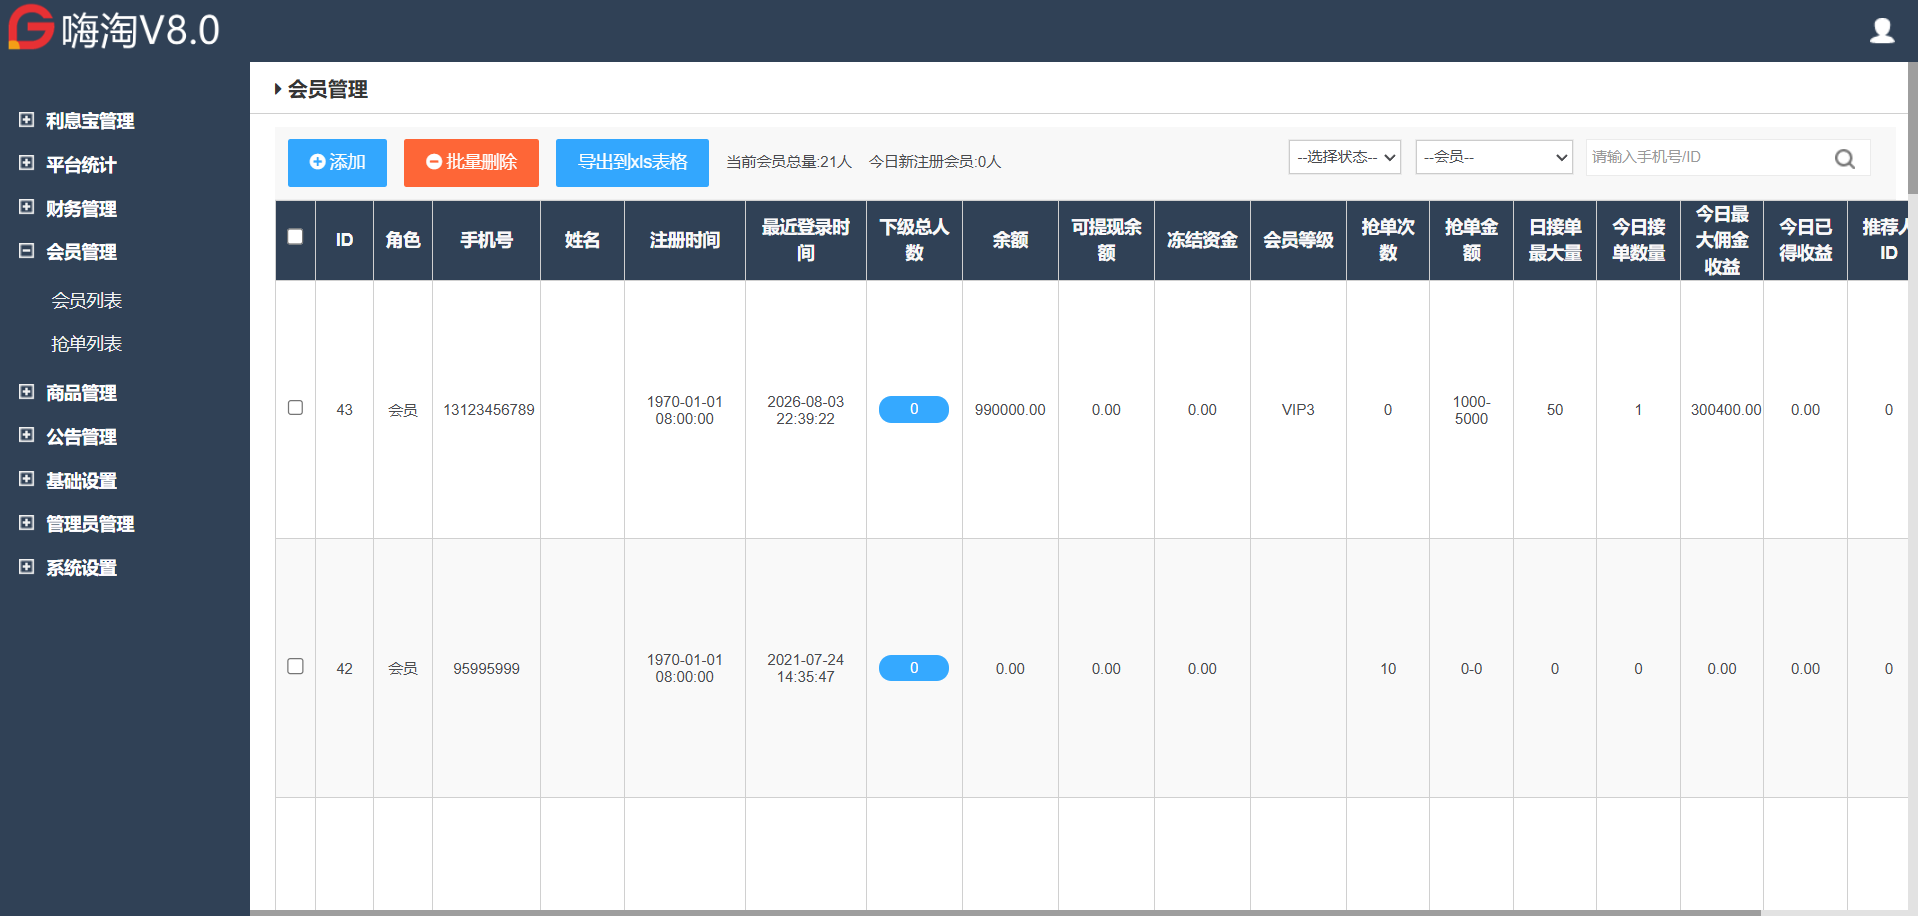Open the 会员 role dropdown
This screenshot has width=1918, height=916.
click(1494, 157)
